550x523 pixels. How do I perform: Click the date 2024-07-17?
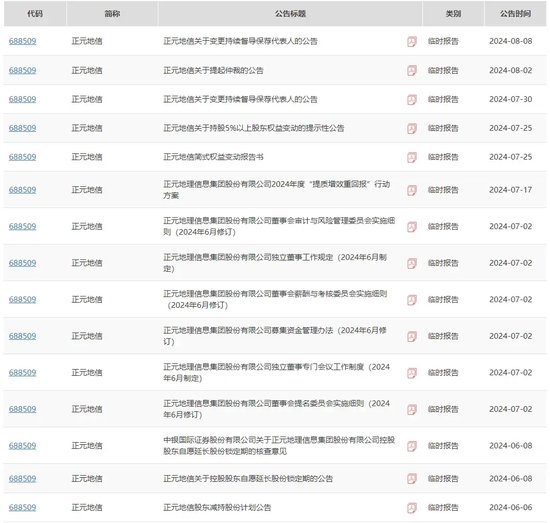click(x=511, y=190)
